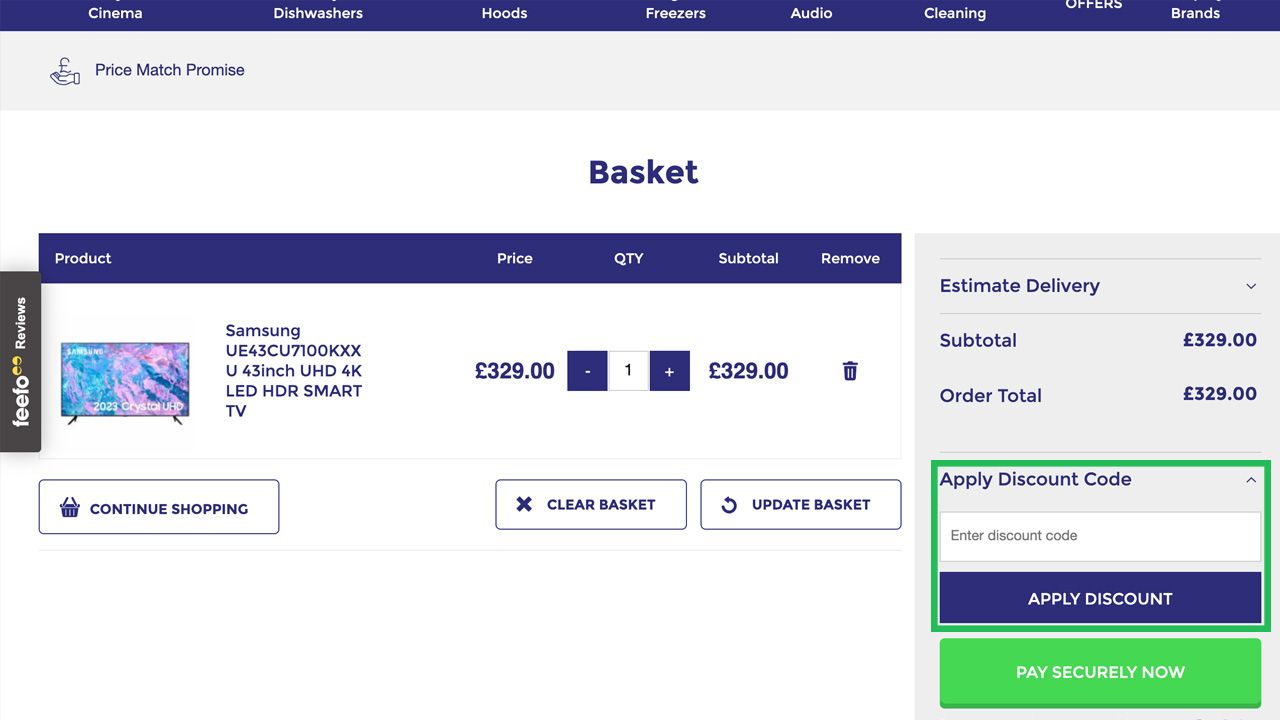1280x720 pixels.
Task: Click UPDATE BASKET button
Action: pyautogui.click(x=801, y=505)
